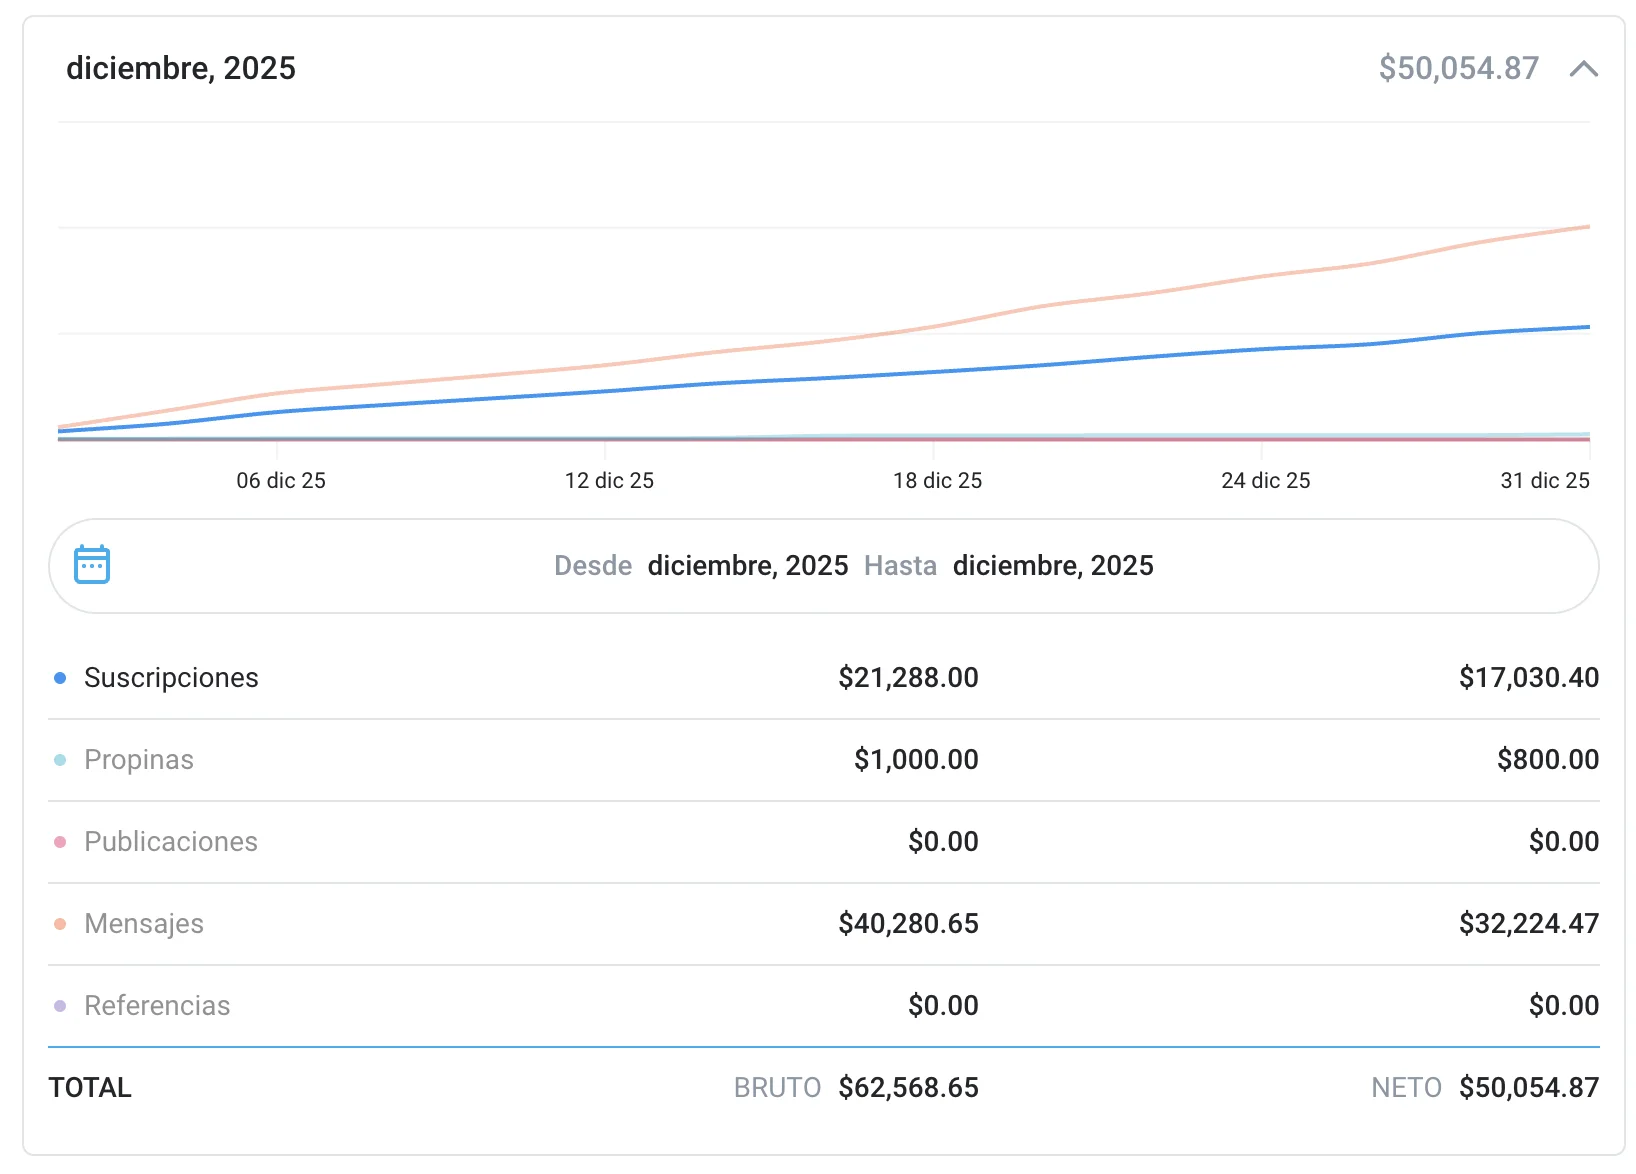
Task: Click the orange Mensajes legend dot
Action: (x=60, y=924)
